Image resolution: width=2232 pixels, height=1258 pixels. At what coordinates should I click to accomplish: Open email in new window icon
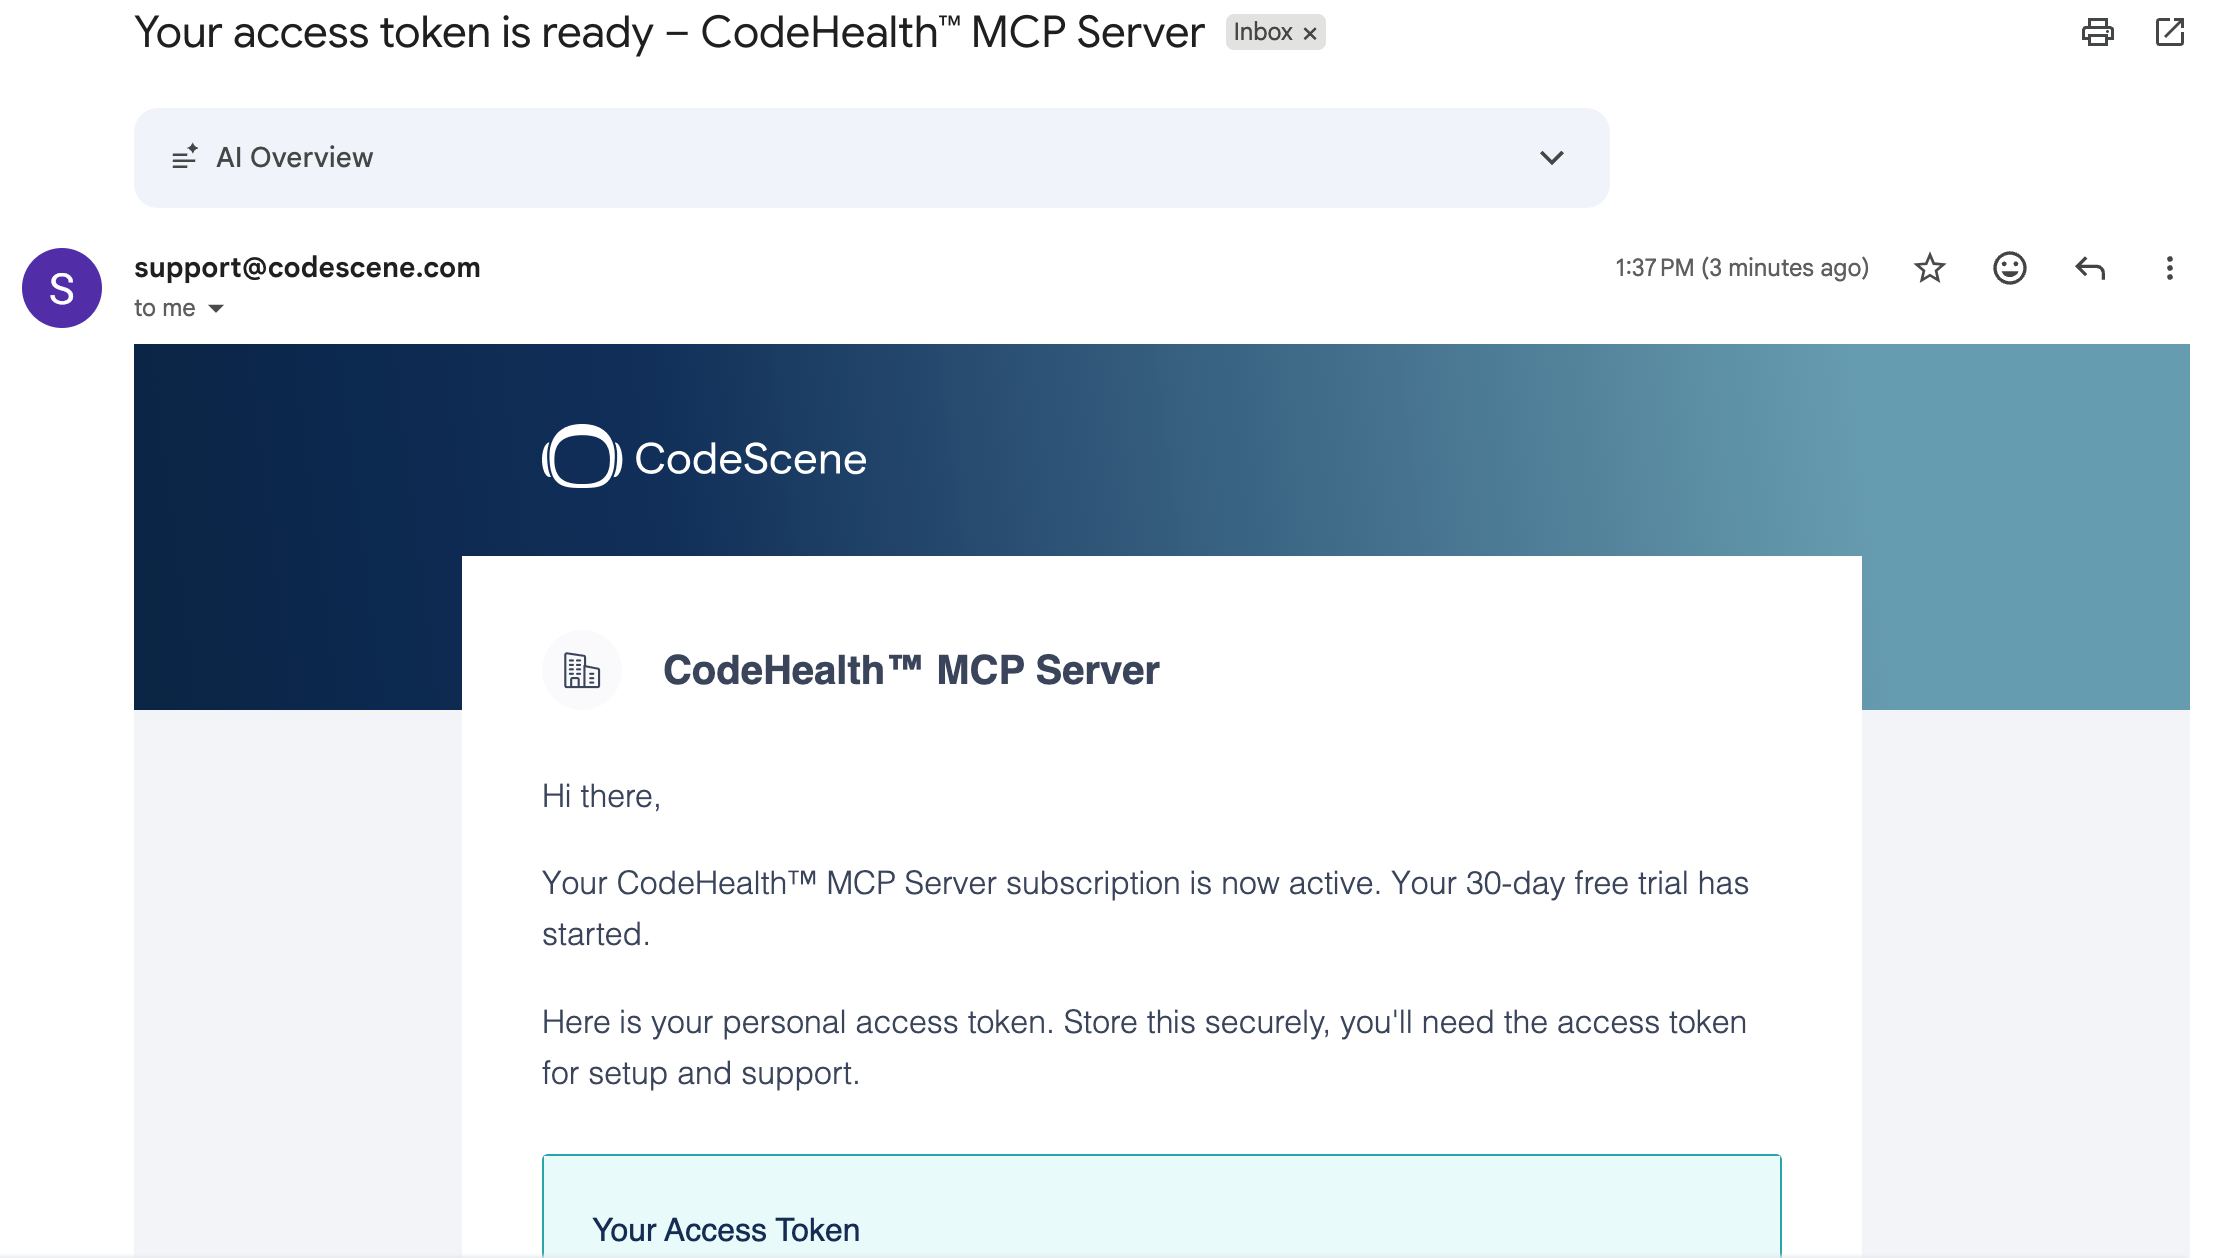[2169, 32]
